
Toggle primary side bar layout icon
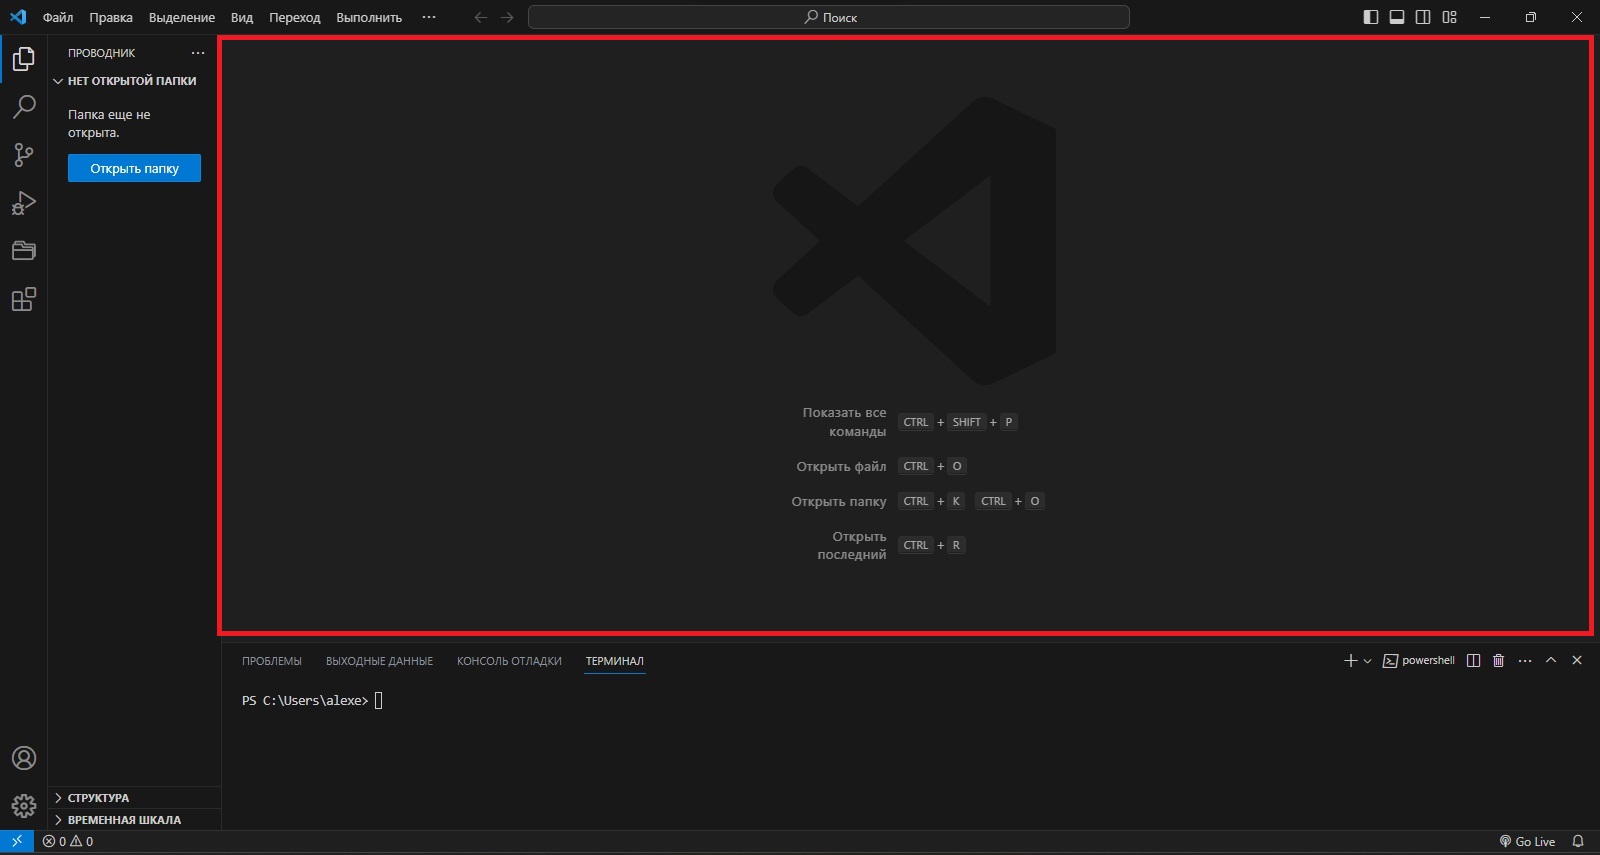point(1371,17)
